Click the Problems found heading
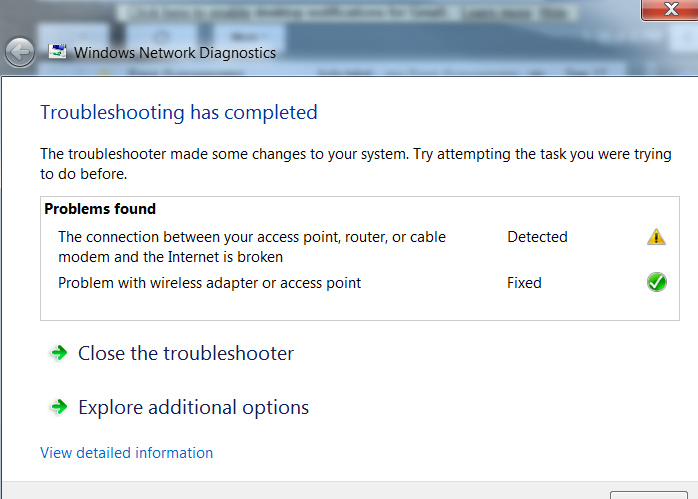Image resolution: width=698 pixels, height=499 pixels. tap(100, 209)
